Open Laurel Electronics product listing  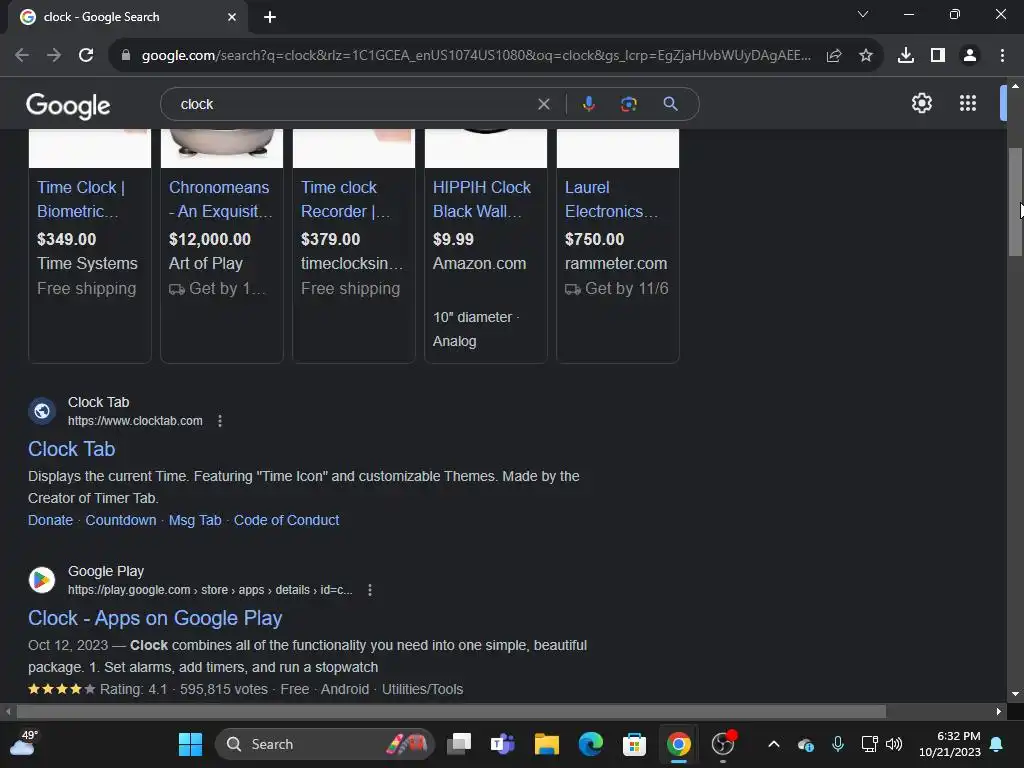tap(612, 199)
